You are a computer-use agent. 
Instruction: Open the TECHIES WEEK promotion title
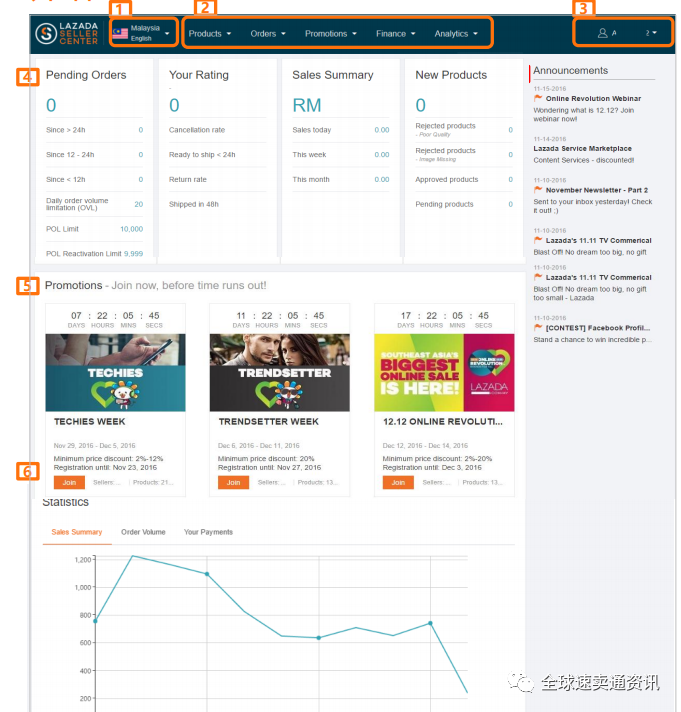[89, 422]
